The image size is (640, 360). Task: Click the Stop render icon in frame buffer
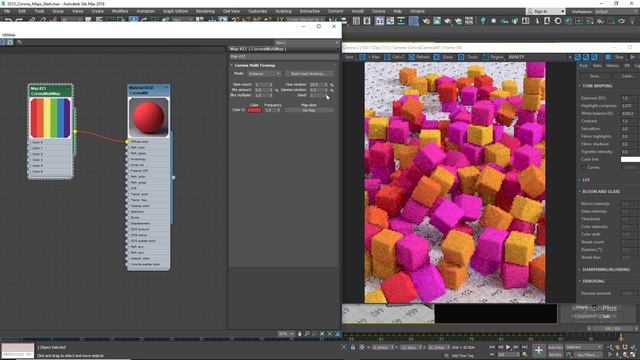point(608,57)
